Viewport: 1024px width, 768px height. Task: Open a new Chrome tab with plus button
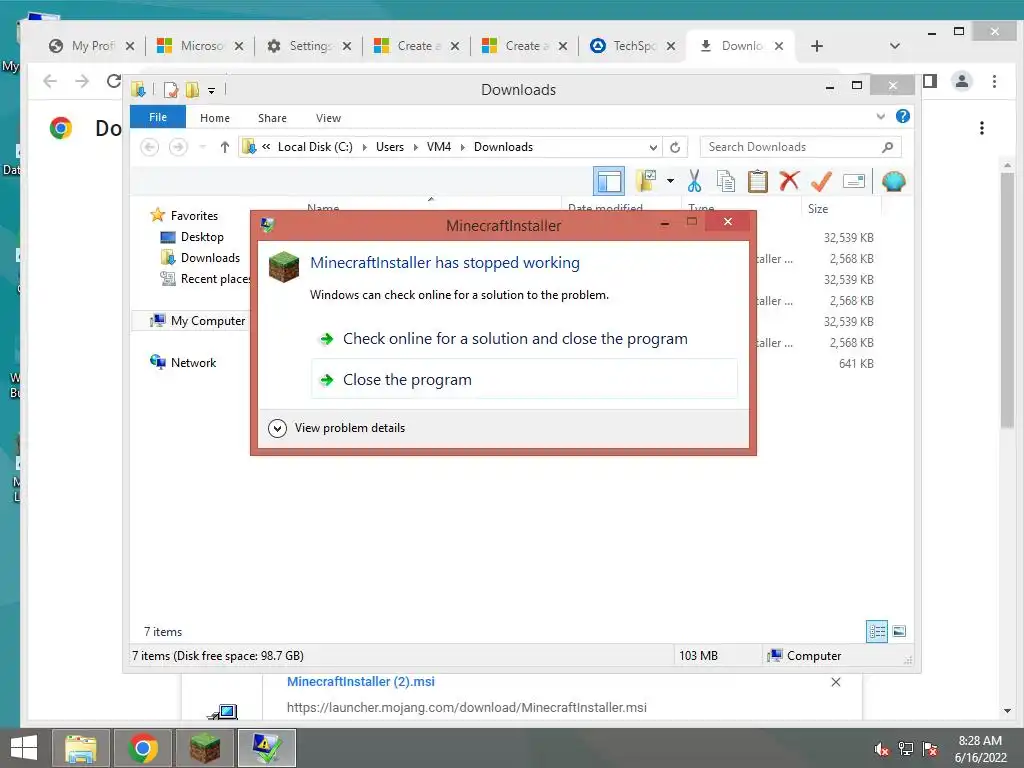[817, 46]
